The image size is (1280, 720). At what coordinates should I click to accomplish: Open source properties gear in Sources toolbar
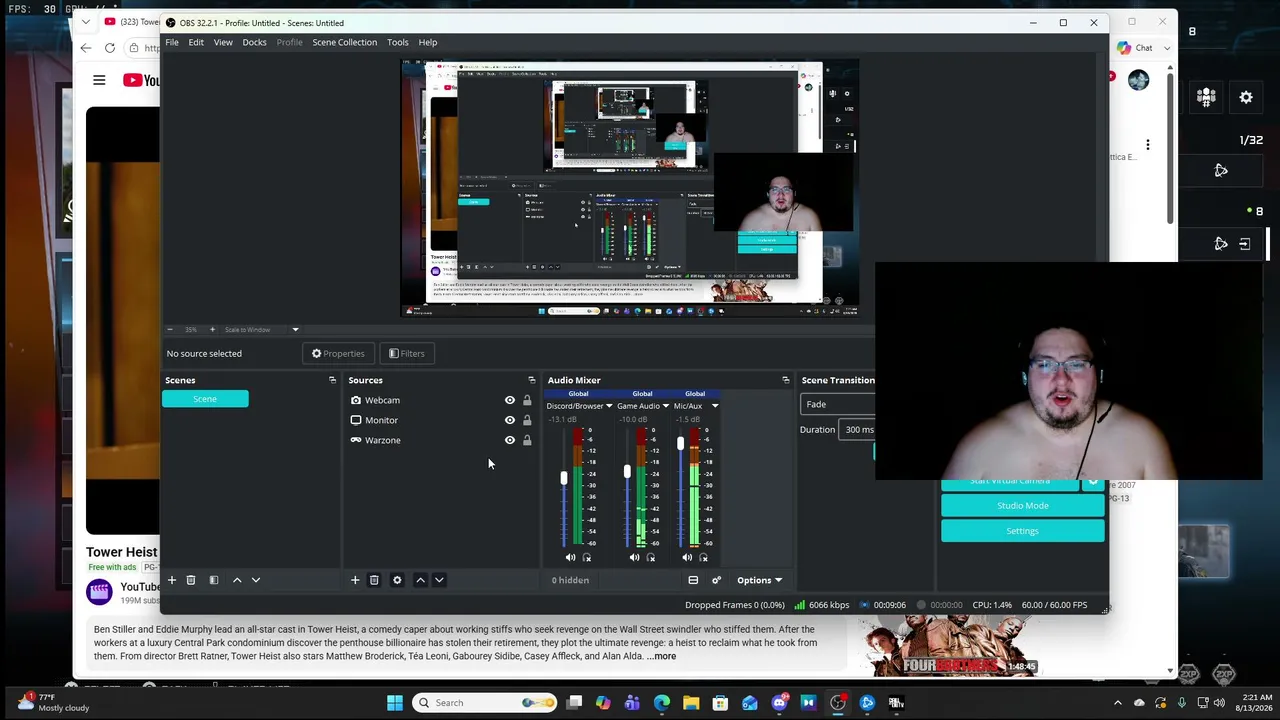click(397, 580)
